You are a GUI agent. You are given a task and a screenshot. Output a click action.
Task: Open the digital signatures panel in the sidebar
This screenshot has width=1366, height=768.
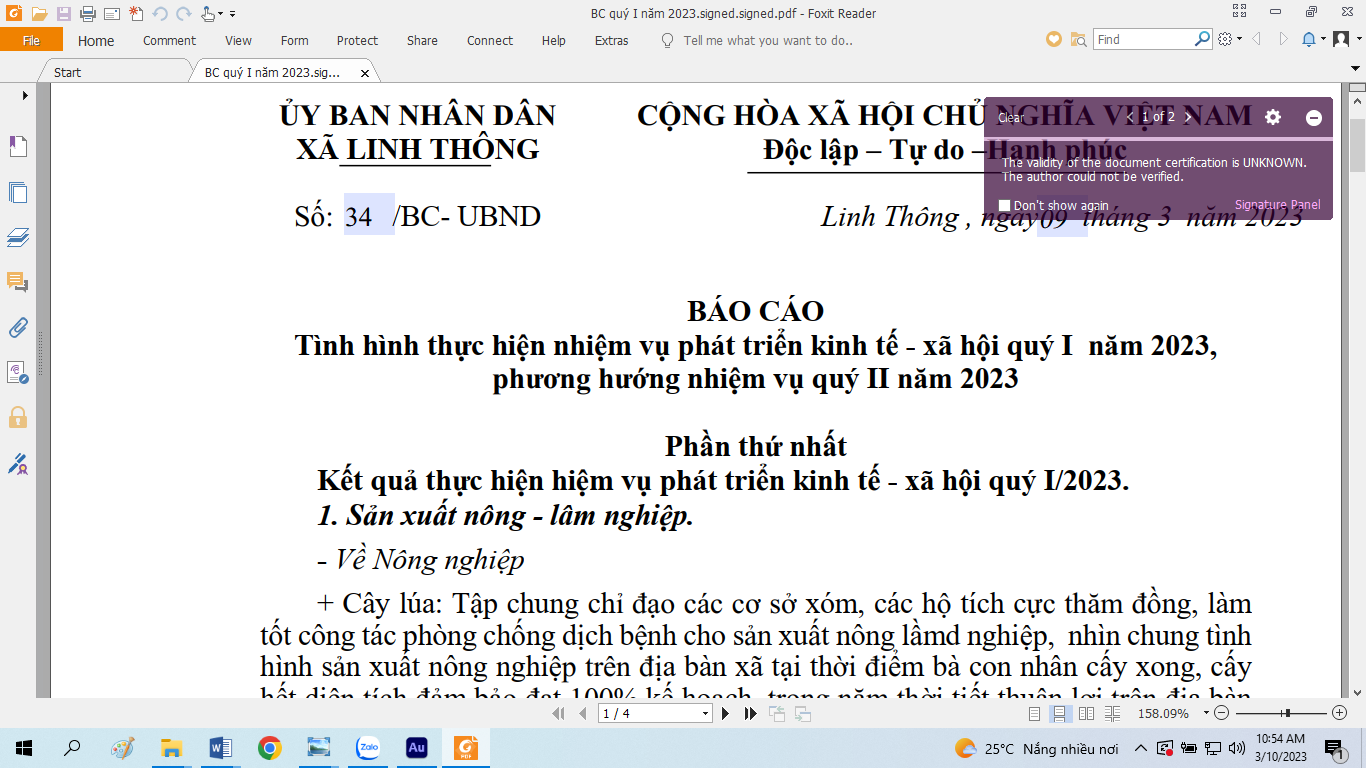pyautogui.click(x=18, y=372)
